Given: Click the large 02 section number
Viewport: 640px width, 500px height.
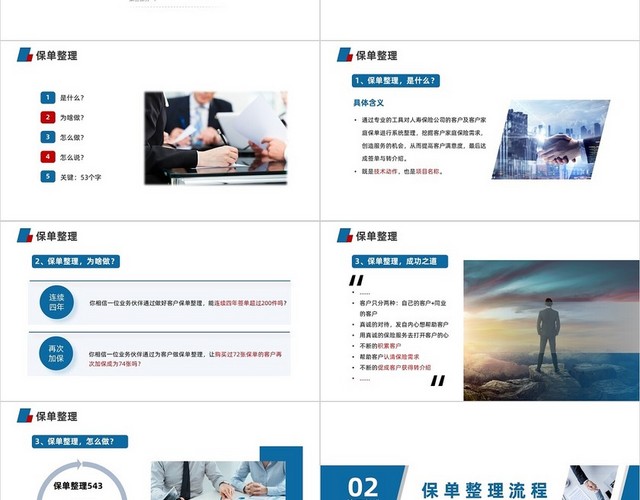Looking at the screenshot, I should [x=363, y=488].
